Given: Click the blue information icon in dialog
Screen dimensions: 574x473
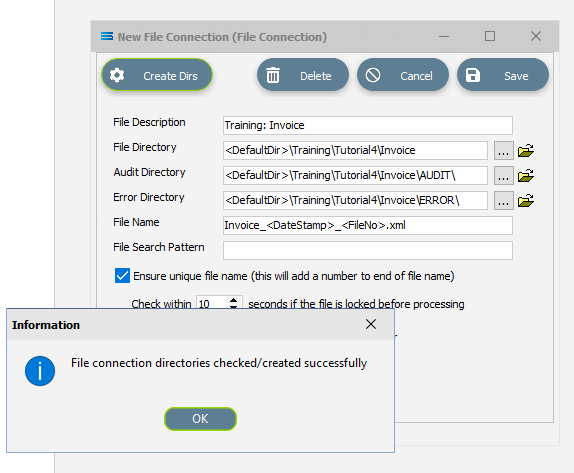Looking at the screenshot, I should click(40, 371).
